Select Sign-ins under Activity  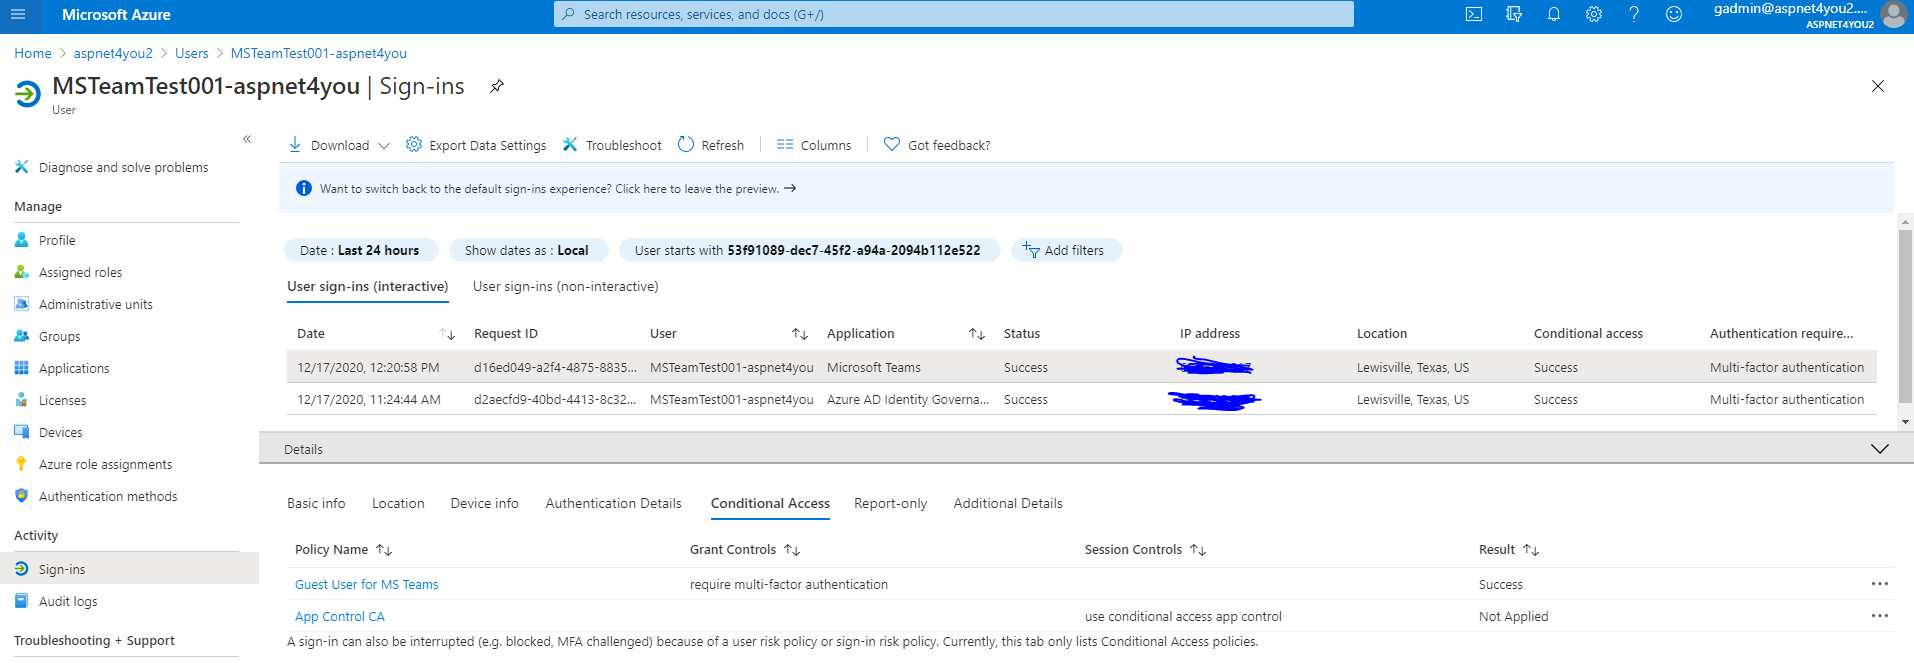coord(129,569)
